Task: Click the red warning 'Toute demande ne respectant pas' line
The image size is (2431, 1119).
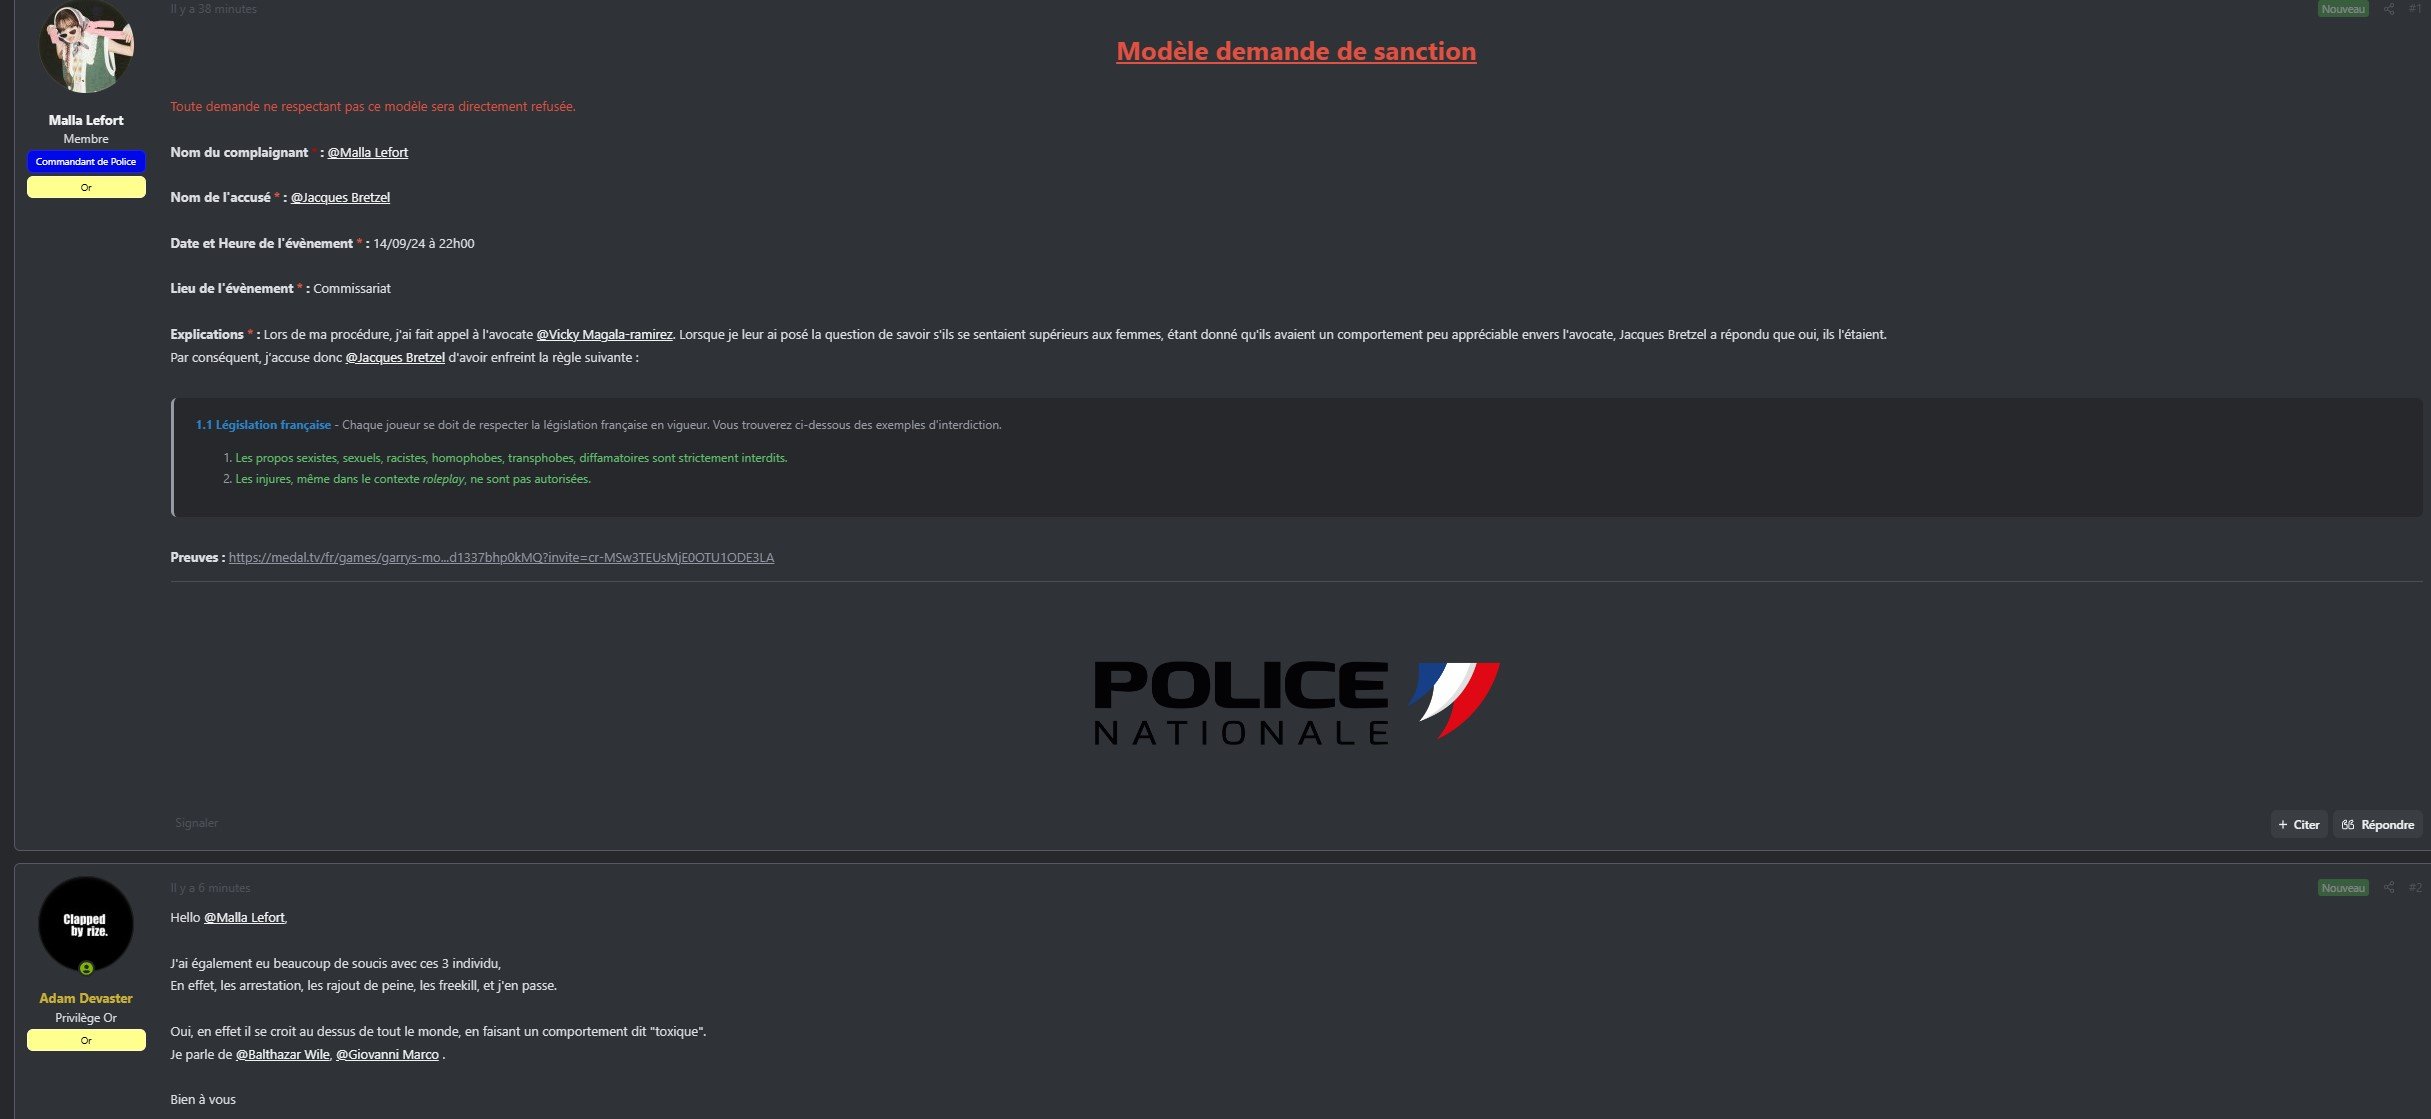Action: pos(373,106)
